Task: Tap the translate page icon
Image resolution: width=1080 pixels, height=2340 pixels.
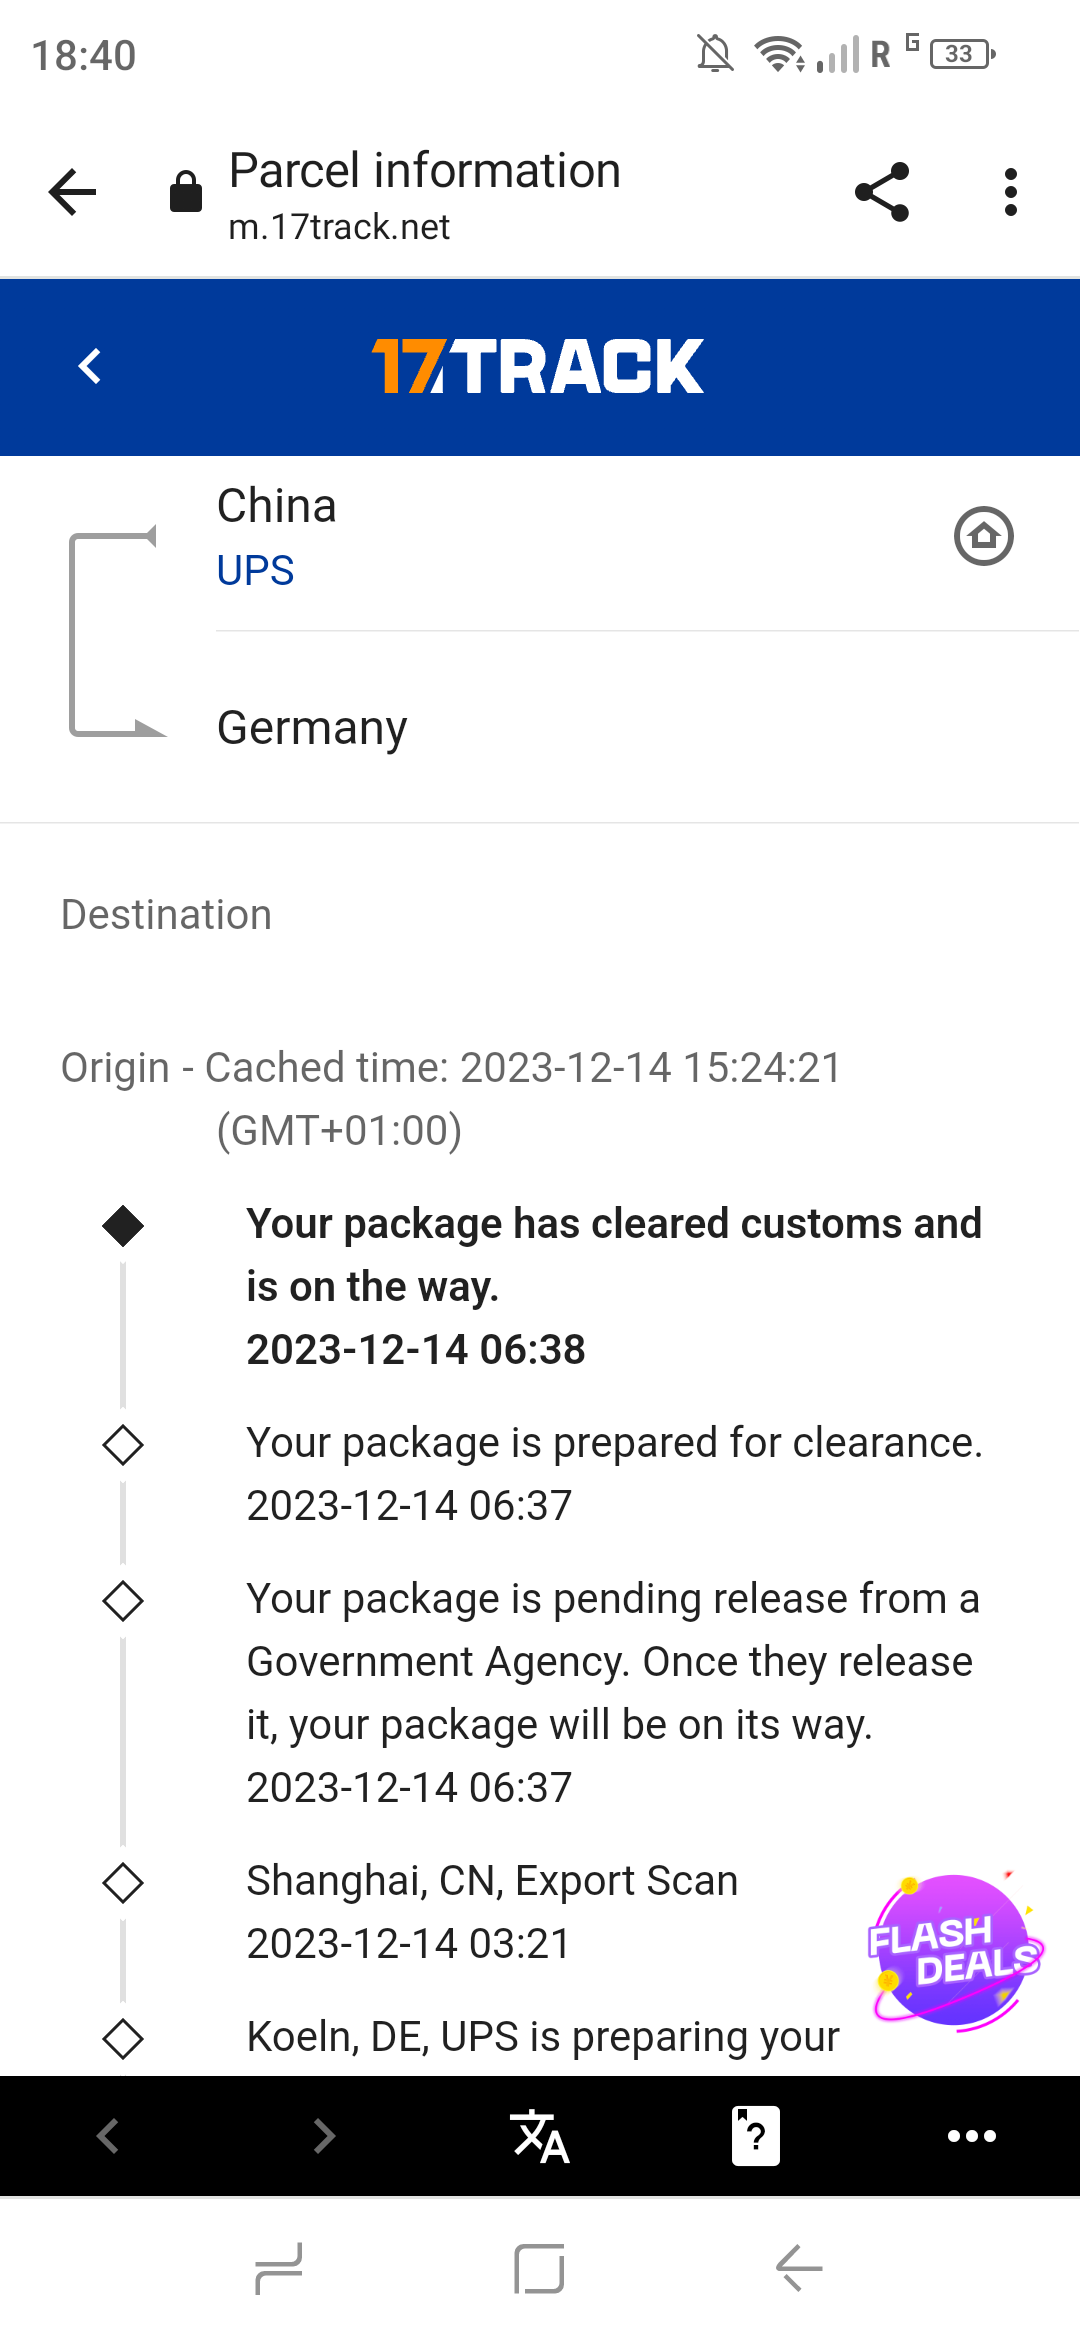Action: 540,2136
